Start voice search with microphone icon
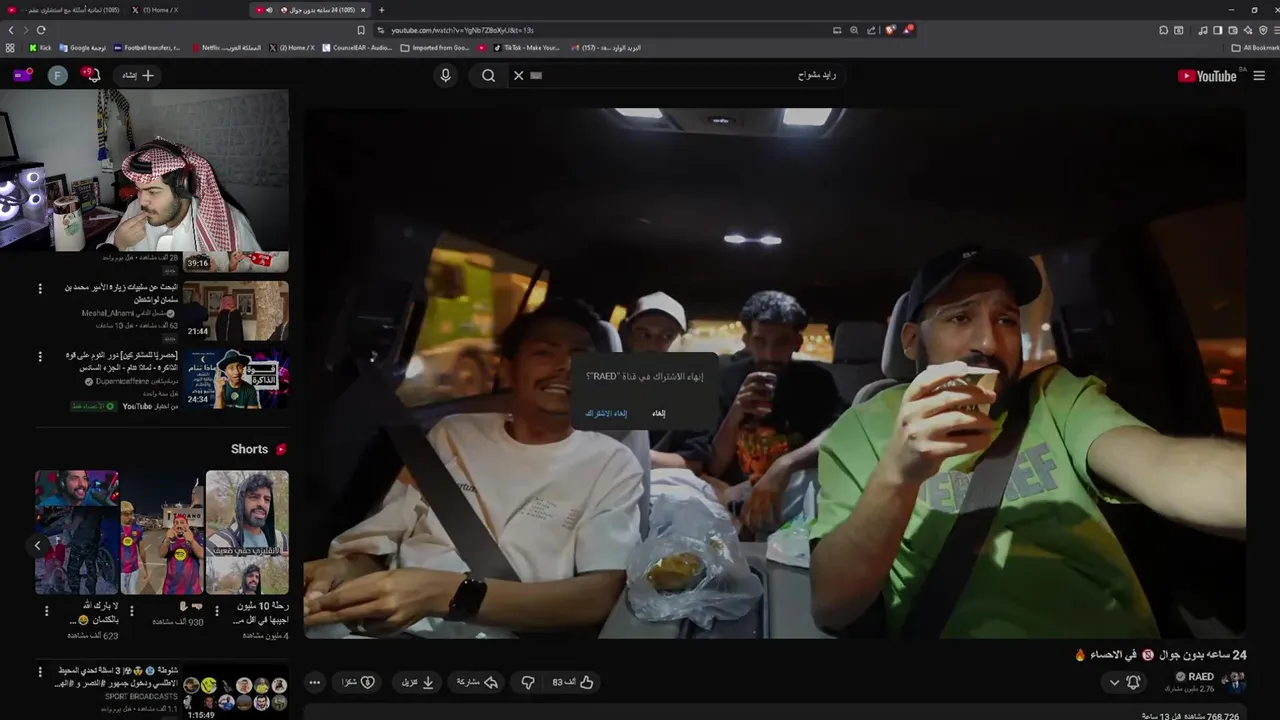Image resolution: width=1280 pixels, height=720 pixels. click(446, 75)
